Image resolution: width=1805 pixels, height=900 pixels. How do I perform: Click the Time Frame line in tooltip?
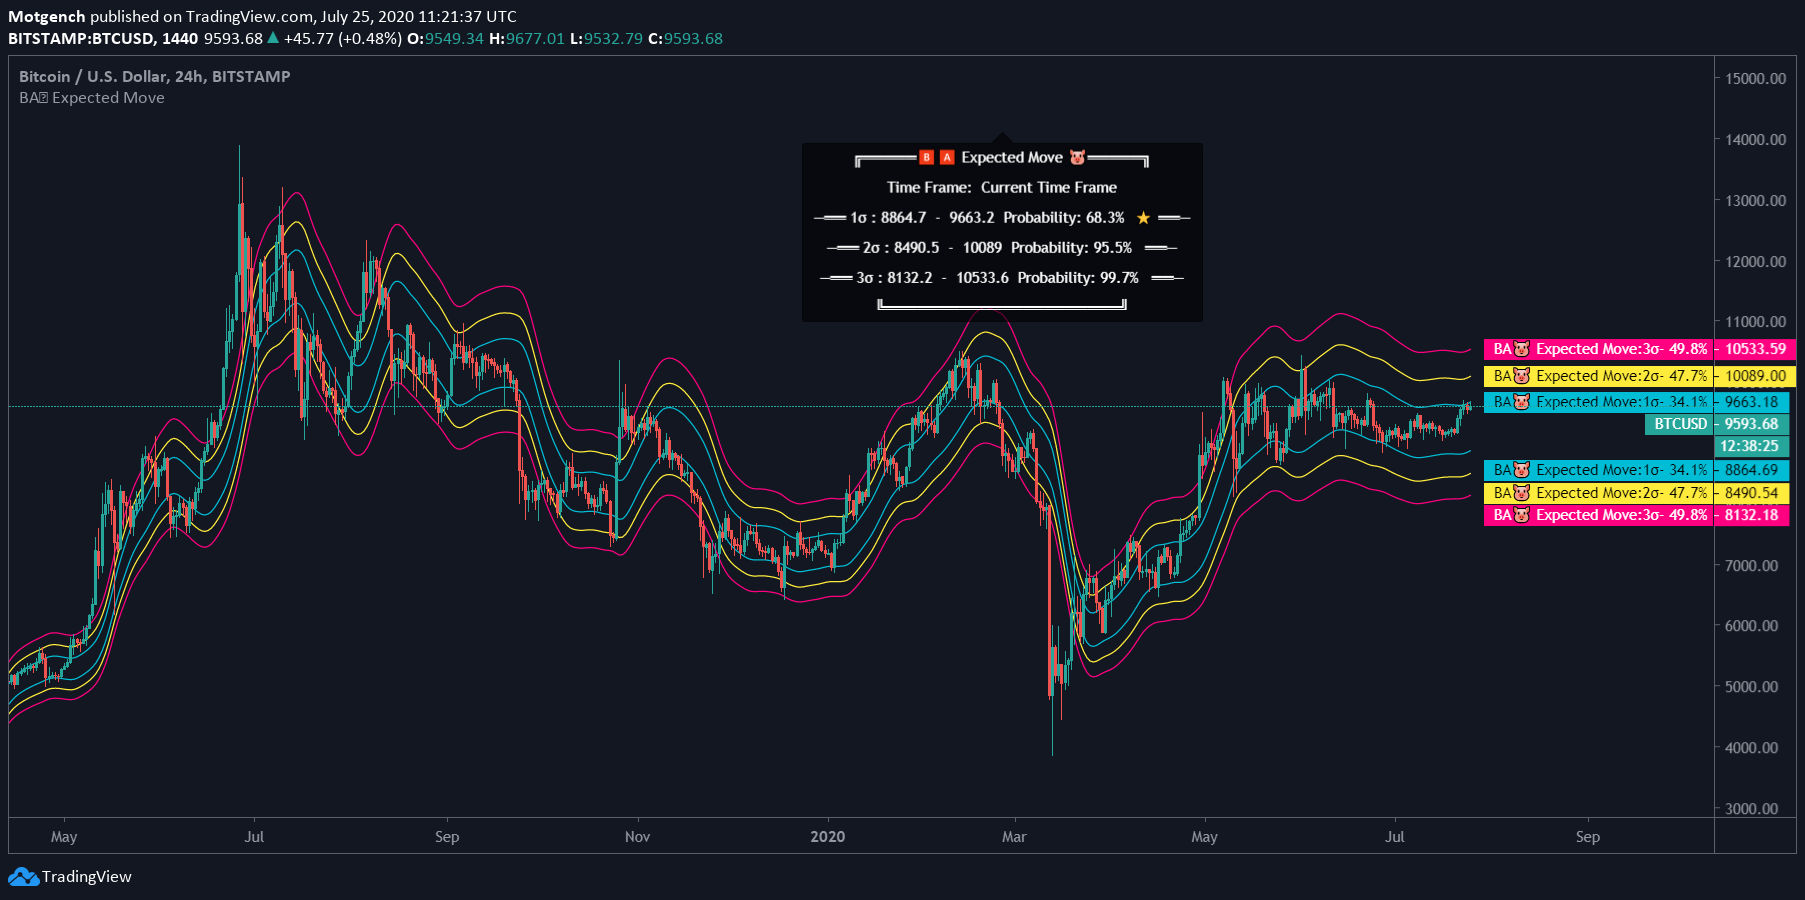(1002, 188)
